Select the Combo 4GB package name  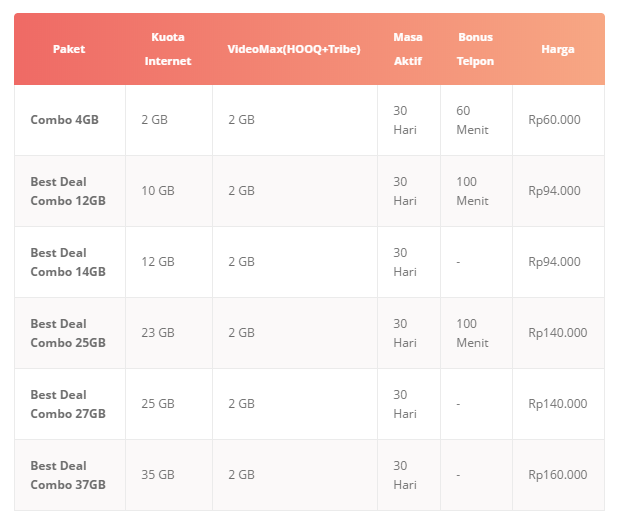[64, 120]
